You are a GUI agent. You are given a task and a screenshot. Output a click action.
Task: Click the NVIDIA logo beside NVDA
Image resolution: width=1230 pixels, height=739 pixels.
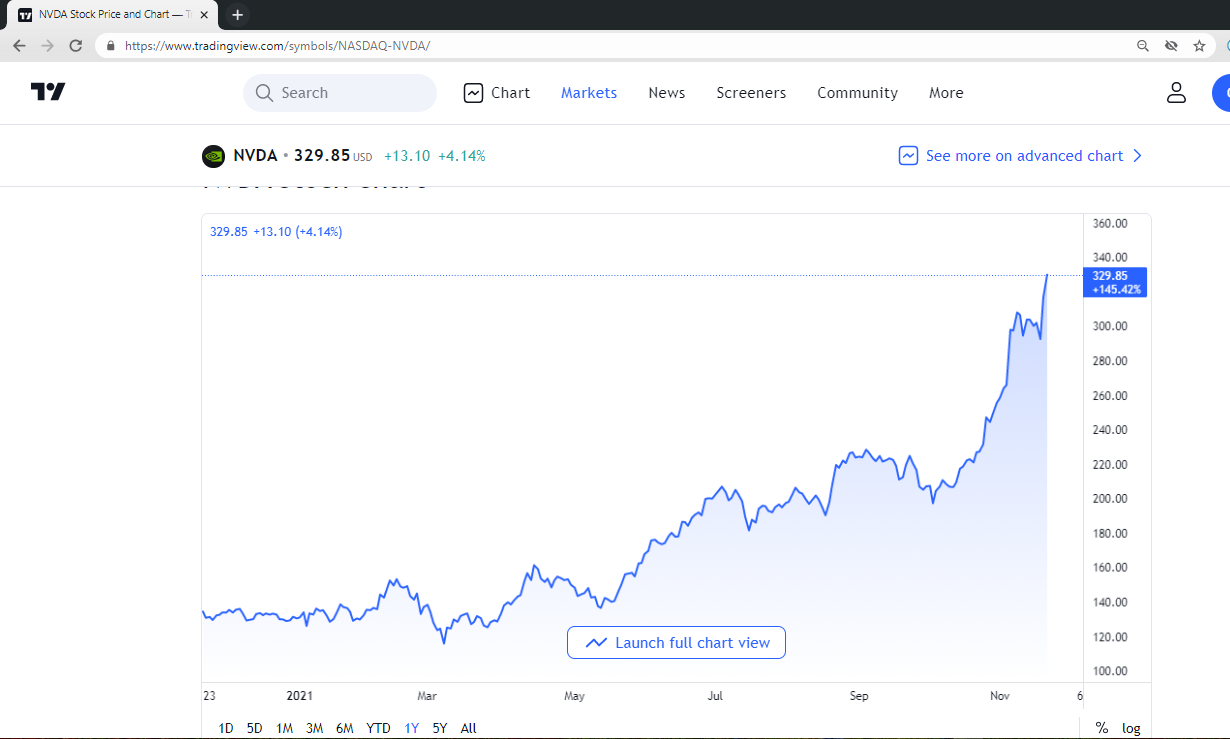[213, 156]
